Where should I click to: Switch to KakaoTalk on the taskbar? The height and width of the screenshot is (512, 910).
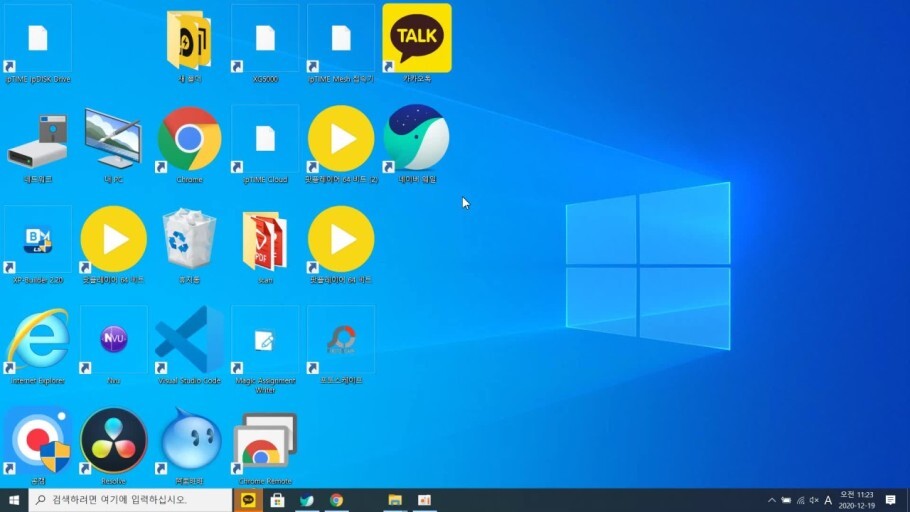[x=248, y=500]
